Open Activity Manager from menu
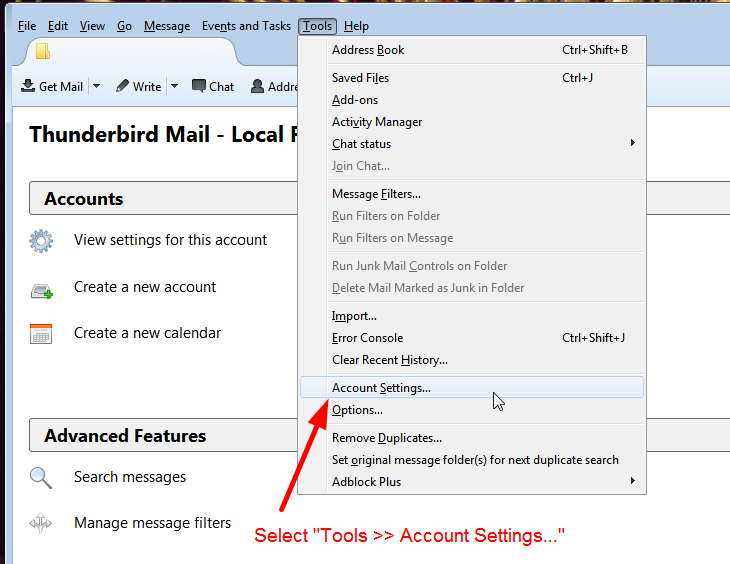 click(x=472, y=122)
